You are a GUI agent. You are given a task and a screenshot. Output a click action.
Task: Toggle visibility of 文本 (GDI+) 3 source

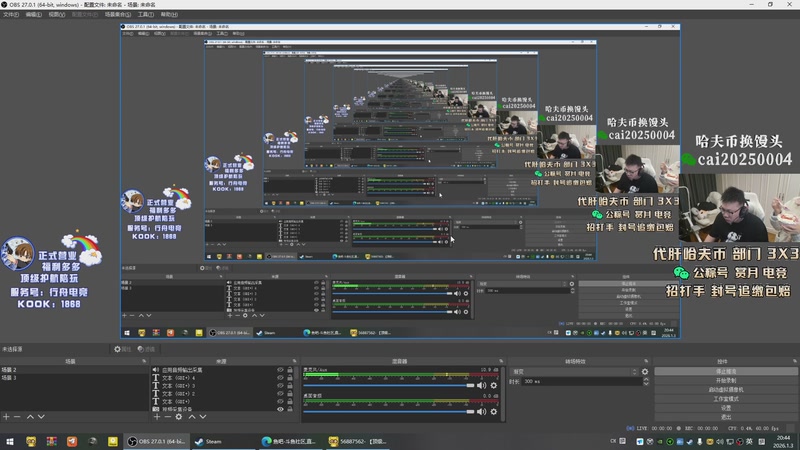[x=280, y=386]
